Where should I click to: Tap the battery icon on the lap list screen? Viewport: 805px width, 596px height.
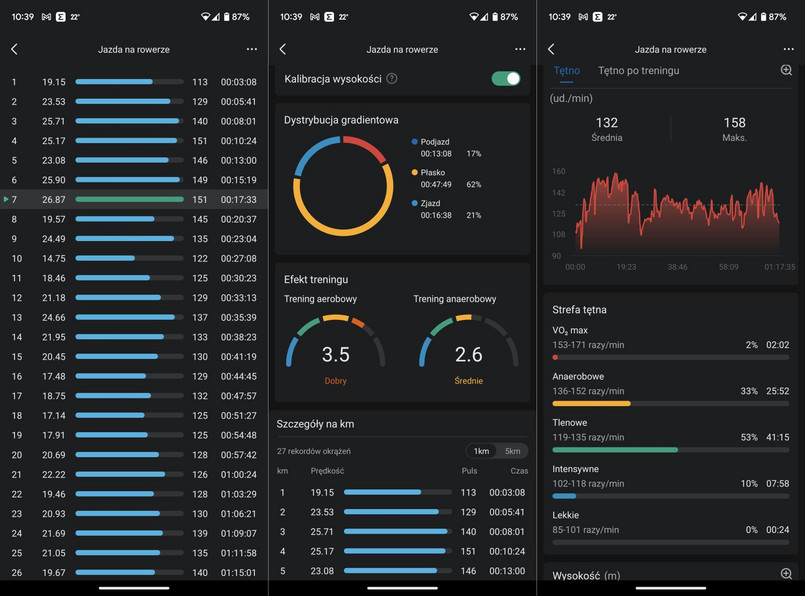226,17
